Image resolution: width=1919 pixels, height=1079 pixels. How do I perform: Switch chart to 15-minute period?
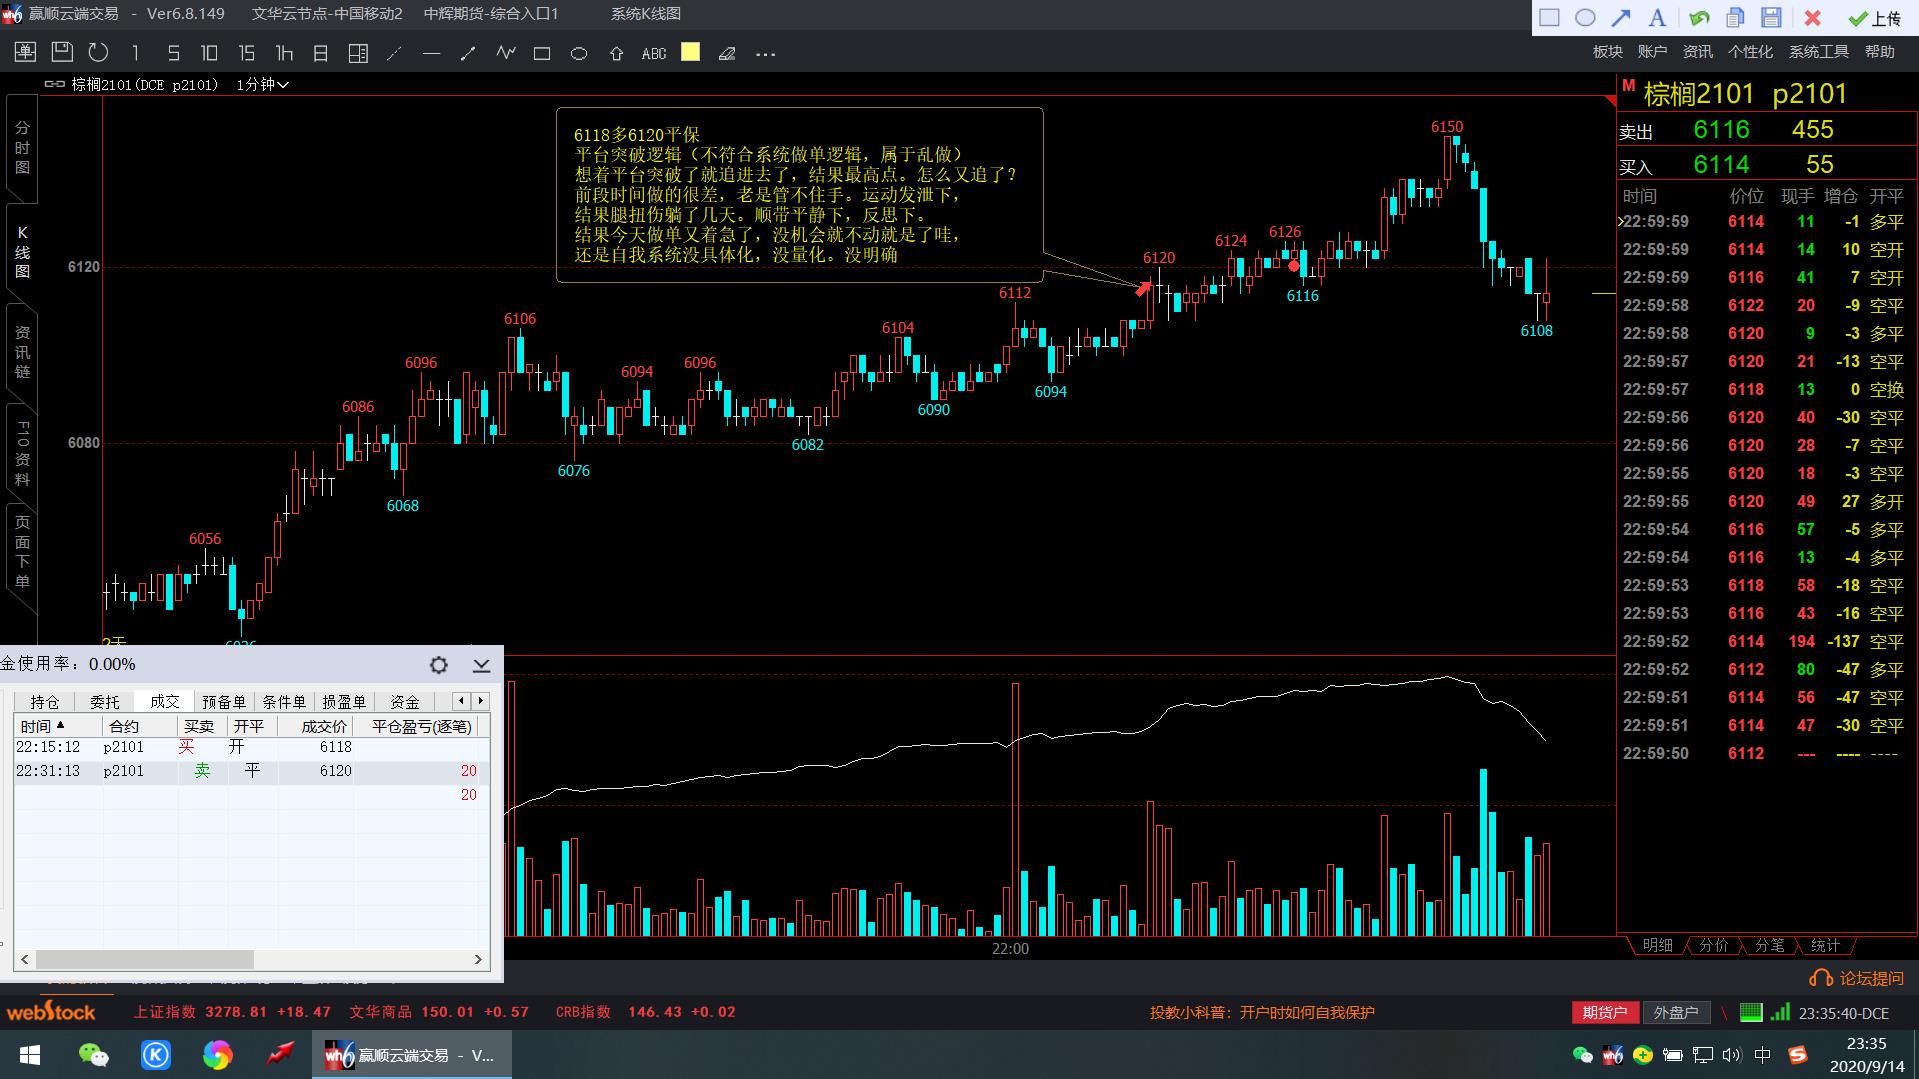pos(247,53)
